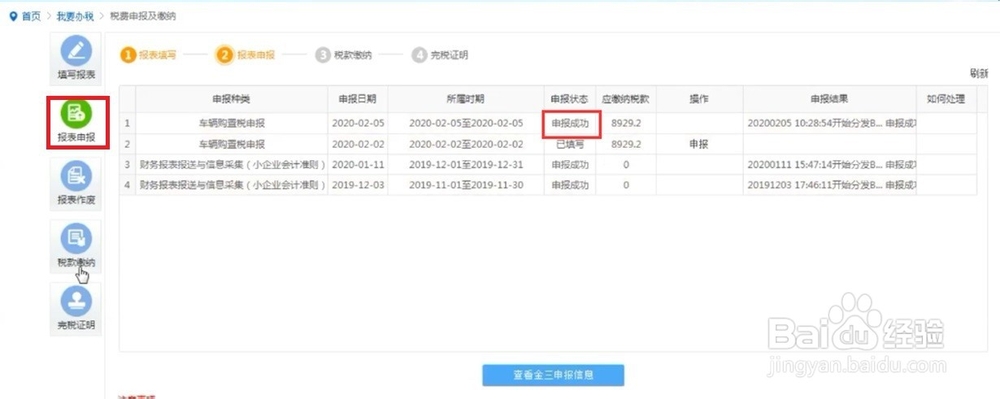The image size is (1000, 399).
Task: Click the 如何处理 column header
Action: click(946, 99)
